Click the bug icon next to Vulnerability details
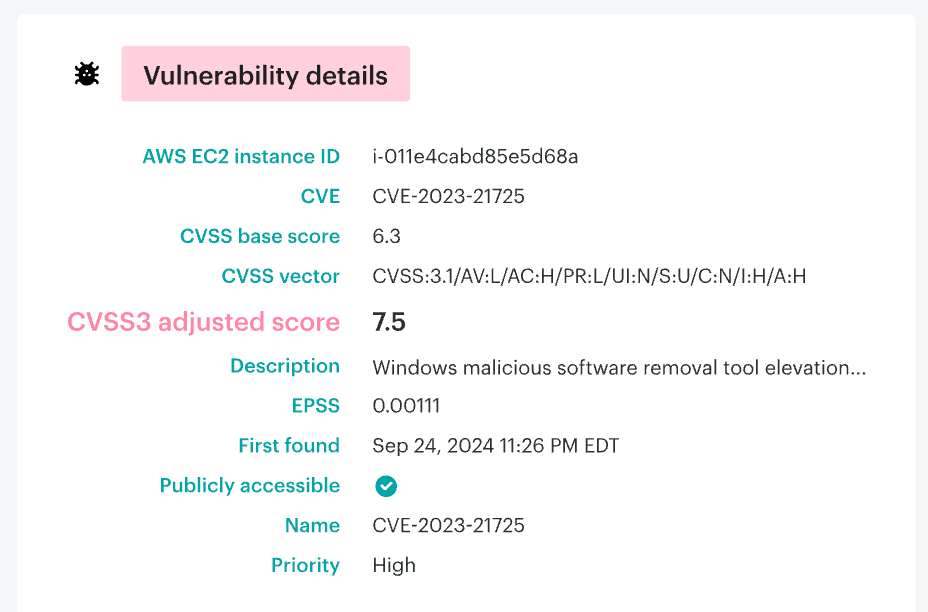Viewport: 928px width, 612px height. click(x=86, y=73)
